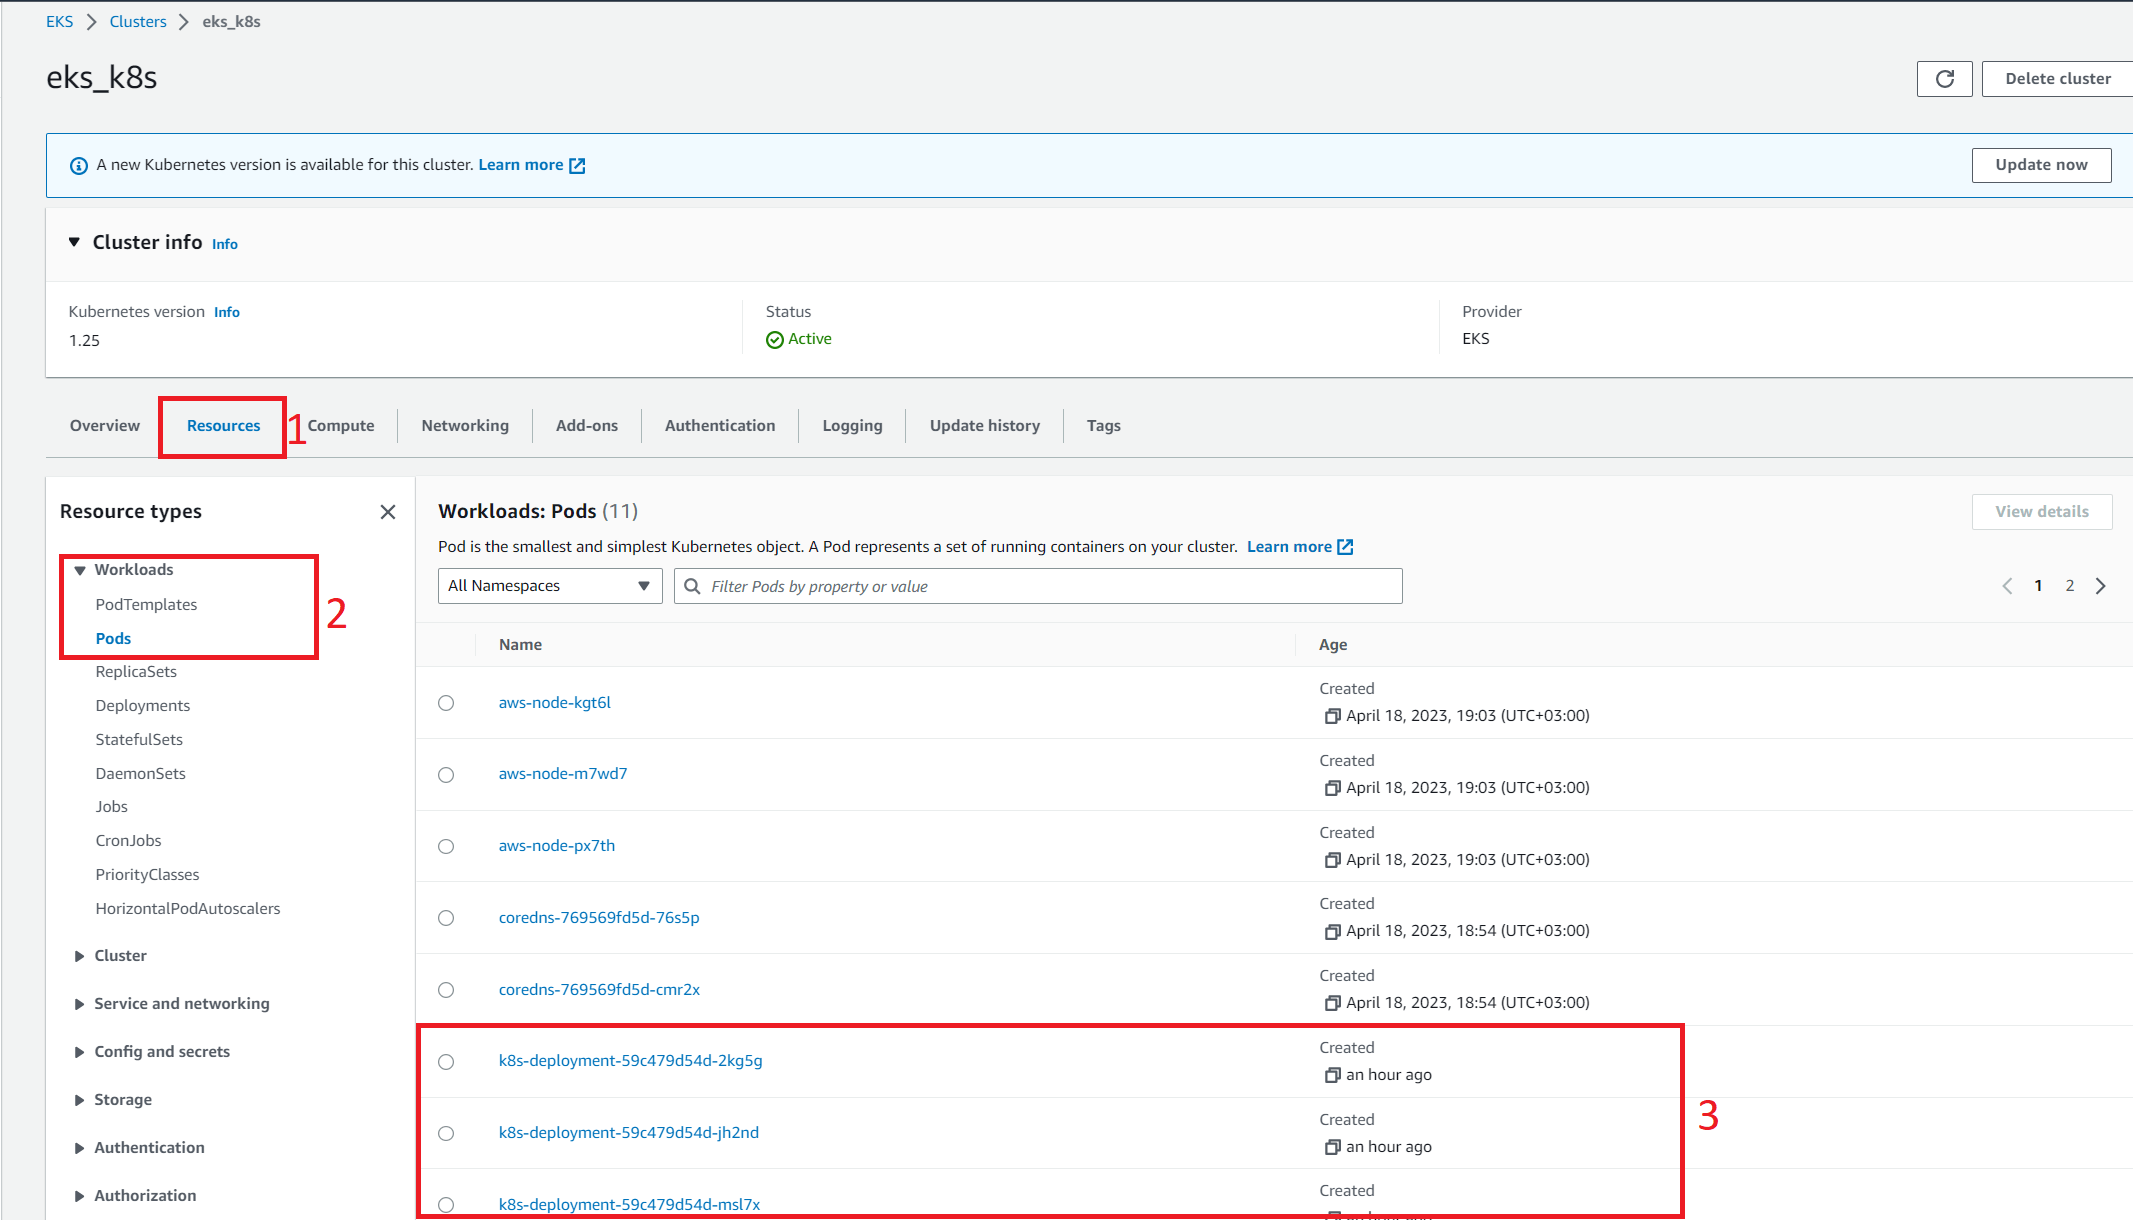
Task: Open the Update history tab
Action: coord(984,425)
